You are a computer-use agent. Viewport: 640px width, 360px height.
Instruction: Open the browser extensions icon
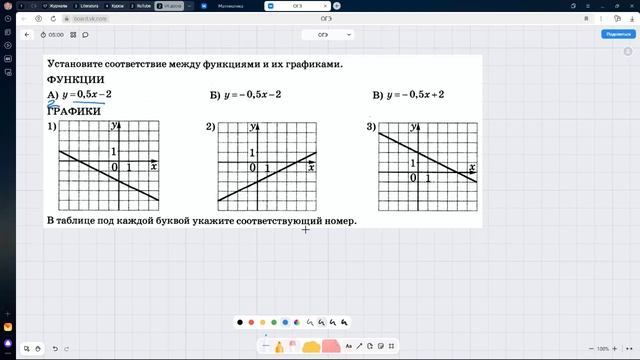[617, 19]
